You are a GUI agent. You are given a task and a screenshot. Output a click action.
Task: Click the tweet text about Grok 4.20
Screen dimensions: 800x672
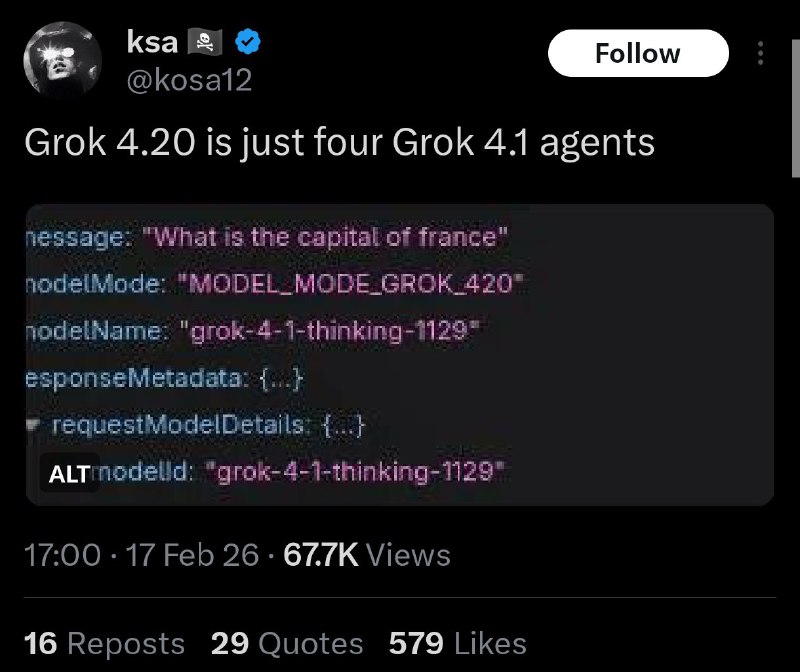339,142
